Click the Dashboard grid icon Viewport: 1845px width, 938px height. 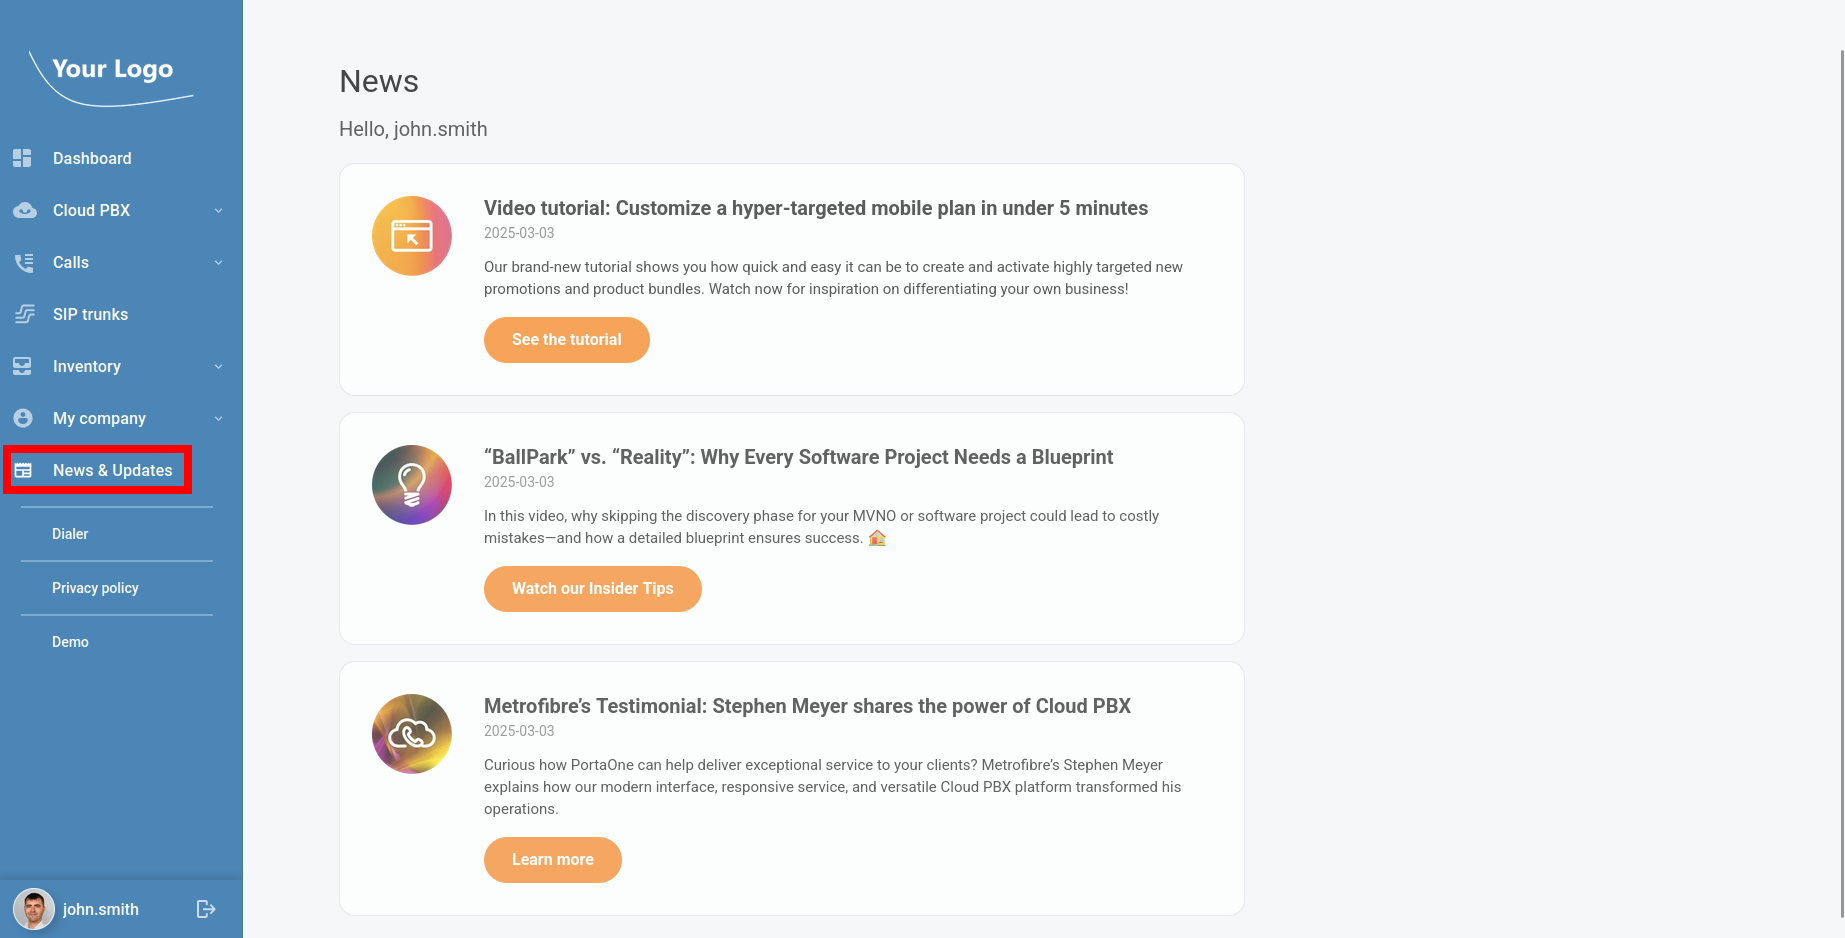tap(23, 158)
